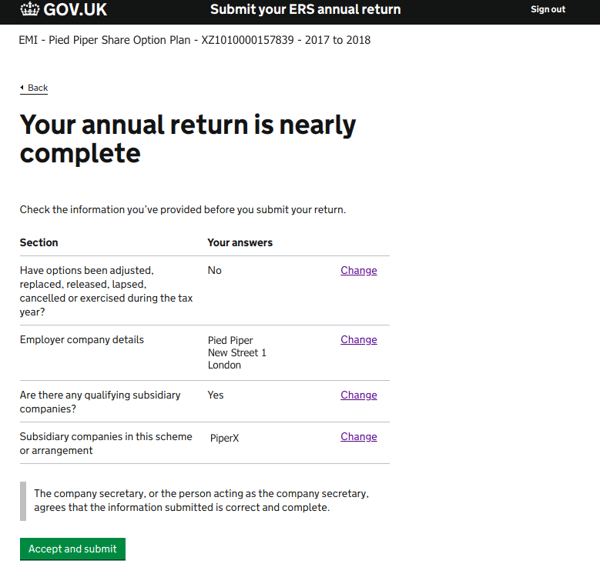Viewport: 600px width, 574px height.
Task: Click the Accept and submit button
Action: pyautogui.click(x=73, y=549)
